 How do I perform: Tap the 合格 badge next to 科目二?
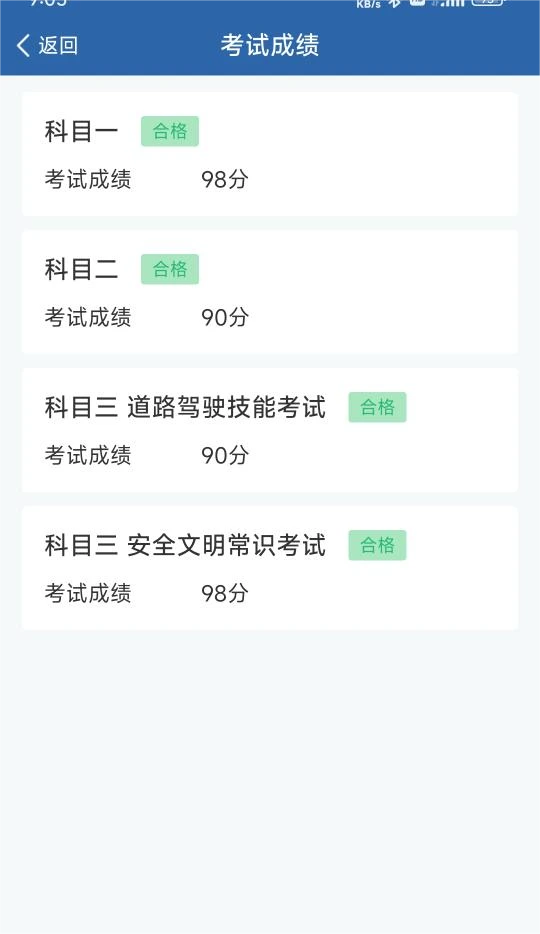(170, 269)
